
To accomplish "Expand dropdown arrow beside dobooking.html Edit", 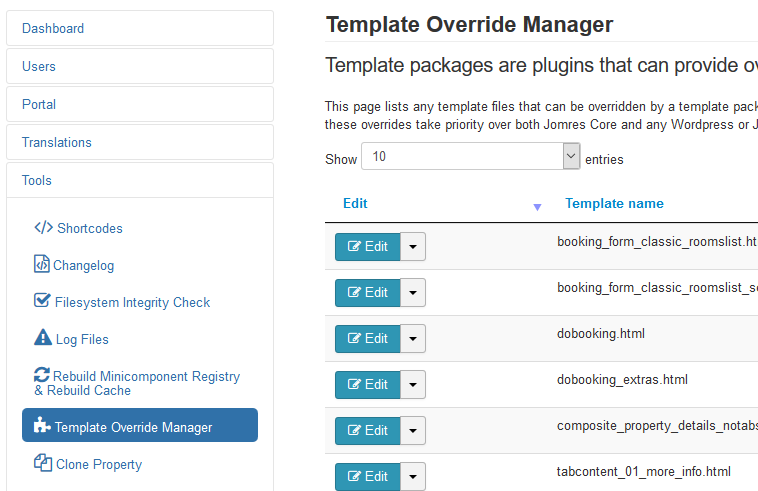I will 413,338.
